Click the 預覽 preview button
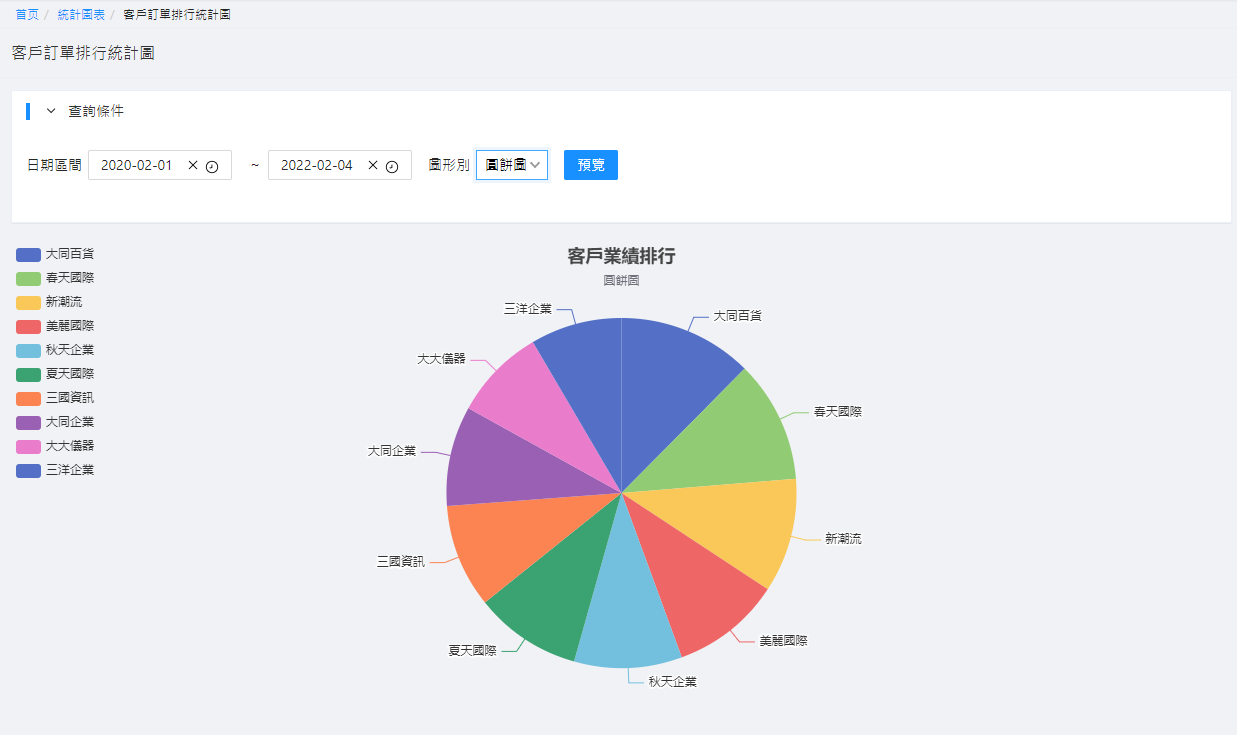The width and height of the screenshot is (1237, 735). click(590, 165)
